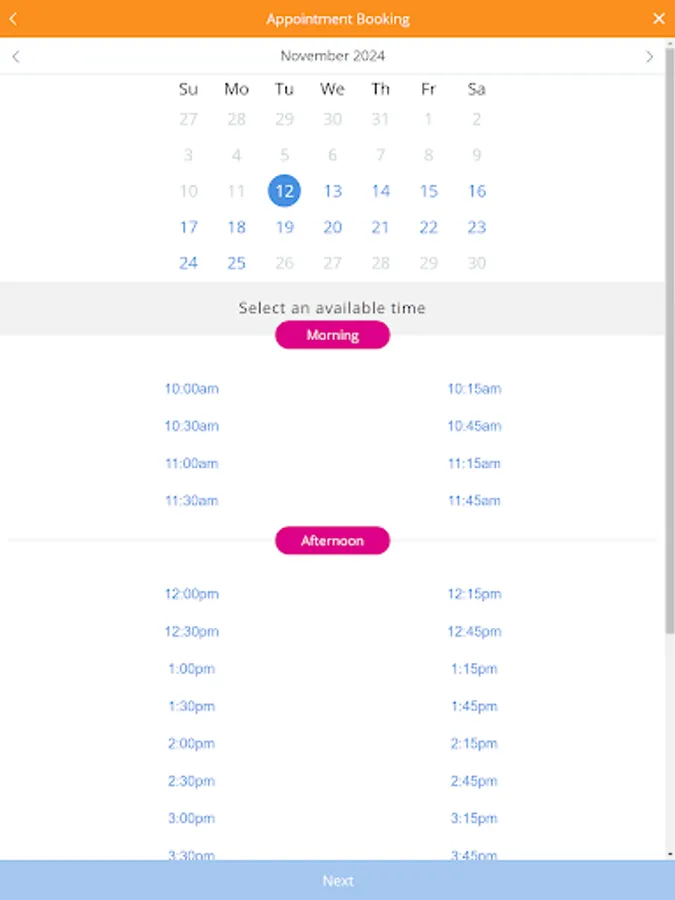Viewport: 675px width, 900px height.
Task: Select the last available date, November 25
Action: [236, 263]
